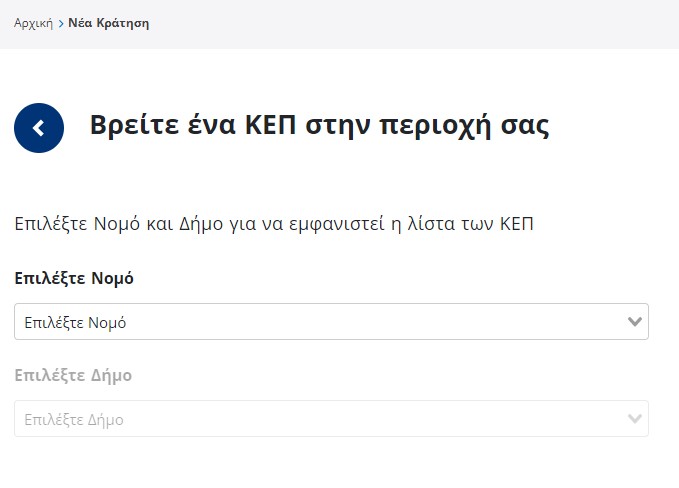Select the Νέα Κράτηση breadcrumb item

click(109, 23)
